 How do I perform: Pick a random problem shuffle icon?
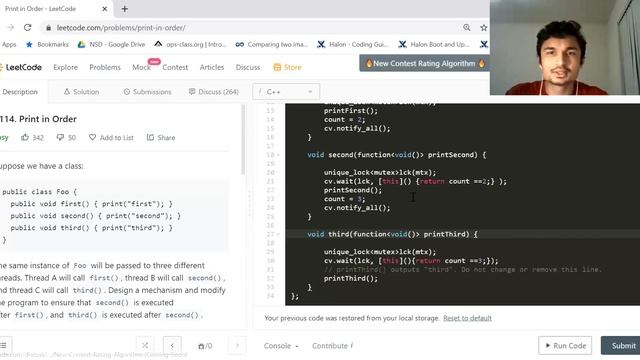point(145,346)
